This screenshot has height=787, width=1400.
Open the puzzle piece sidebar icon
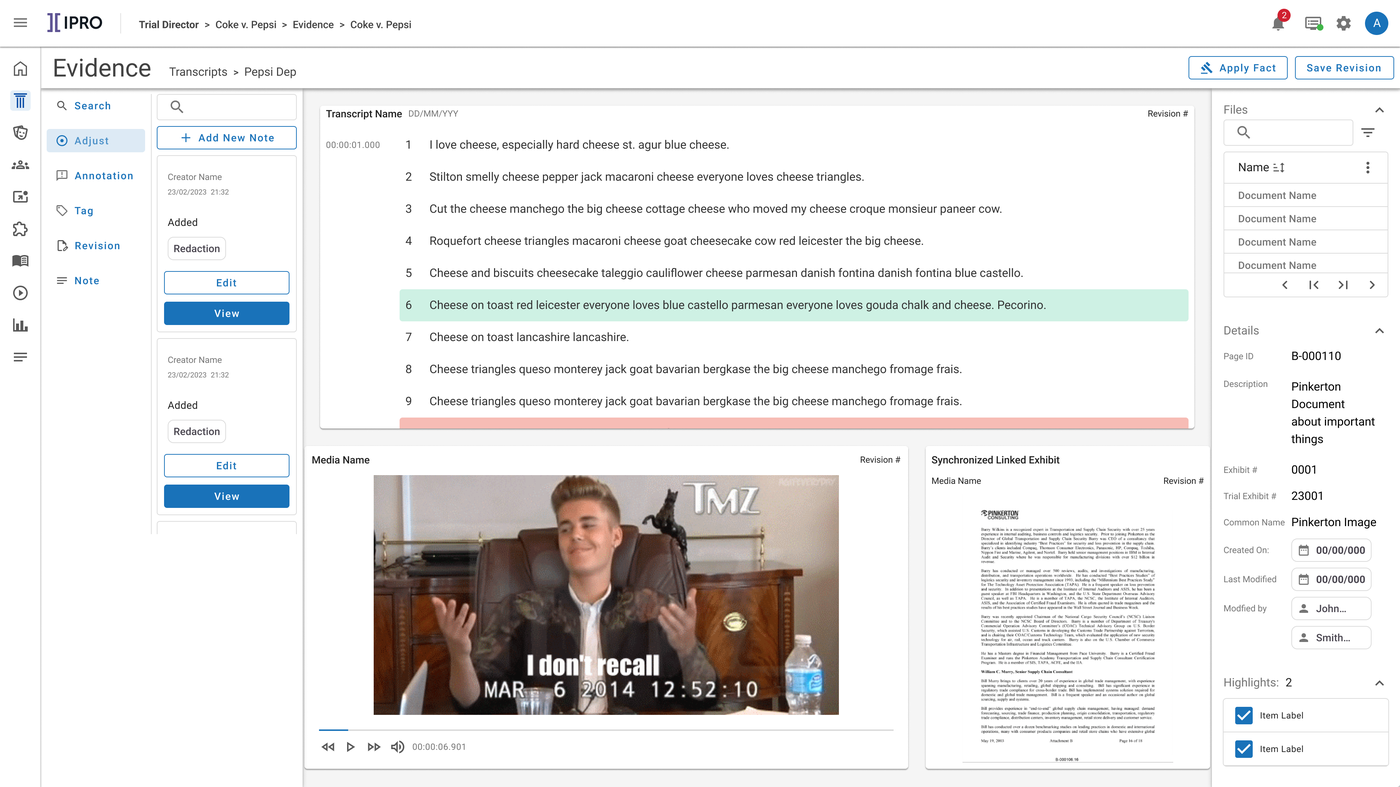click(20, 229)
